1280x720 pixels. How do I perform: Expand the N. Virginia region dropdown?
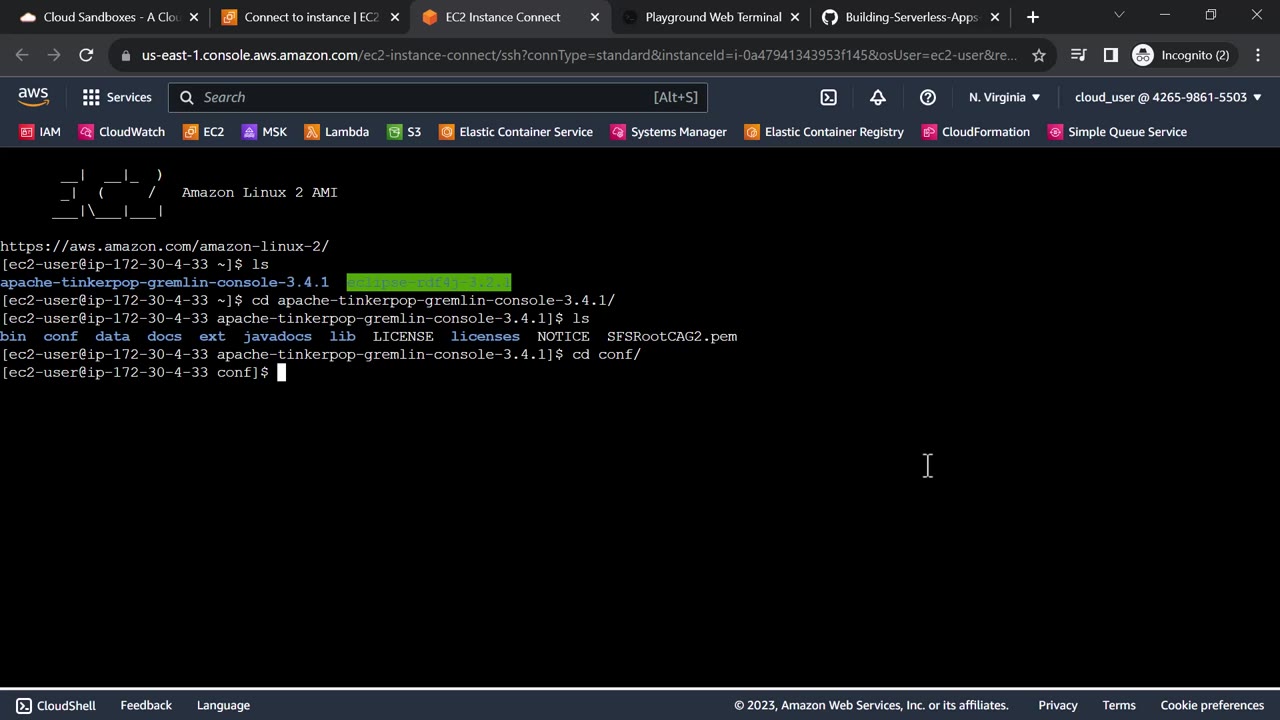1004,97
